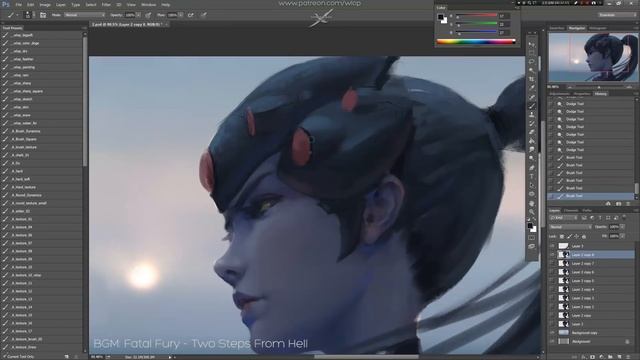Select the Clone Stamp tool
This screenshot has height=360, width=640.
click(531, 115)
